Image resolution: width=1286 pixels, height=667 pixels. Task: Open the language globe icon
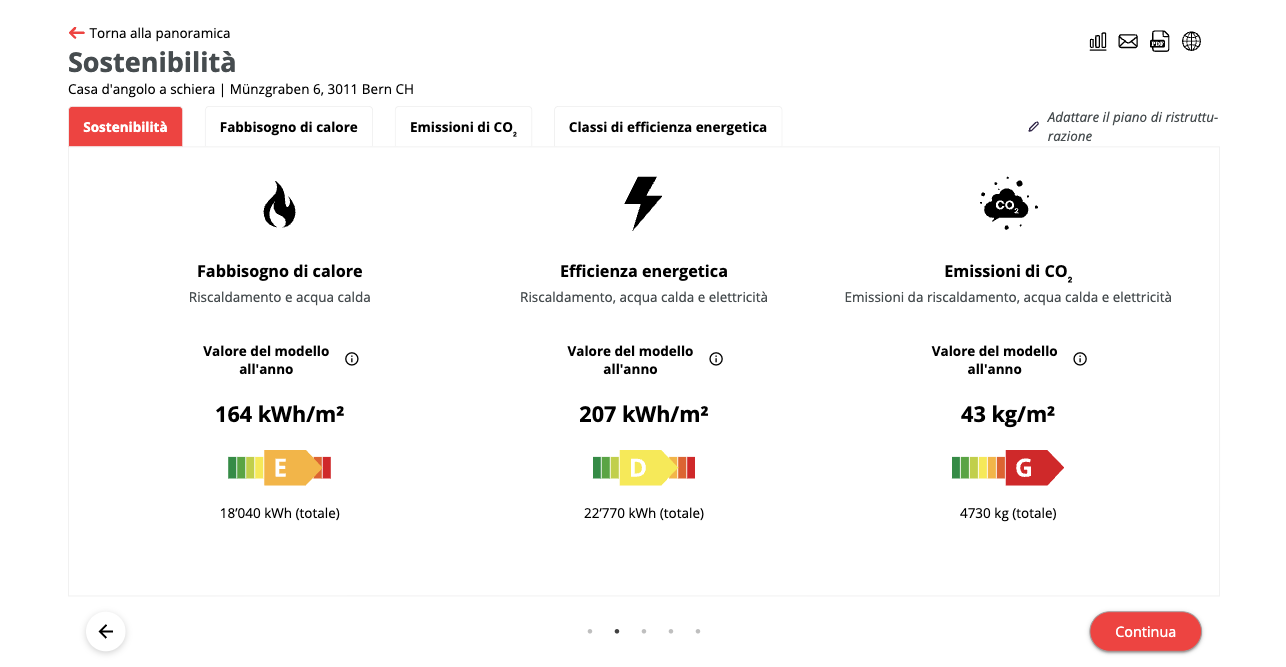point(1191,41)
